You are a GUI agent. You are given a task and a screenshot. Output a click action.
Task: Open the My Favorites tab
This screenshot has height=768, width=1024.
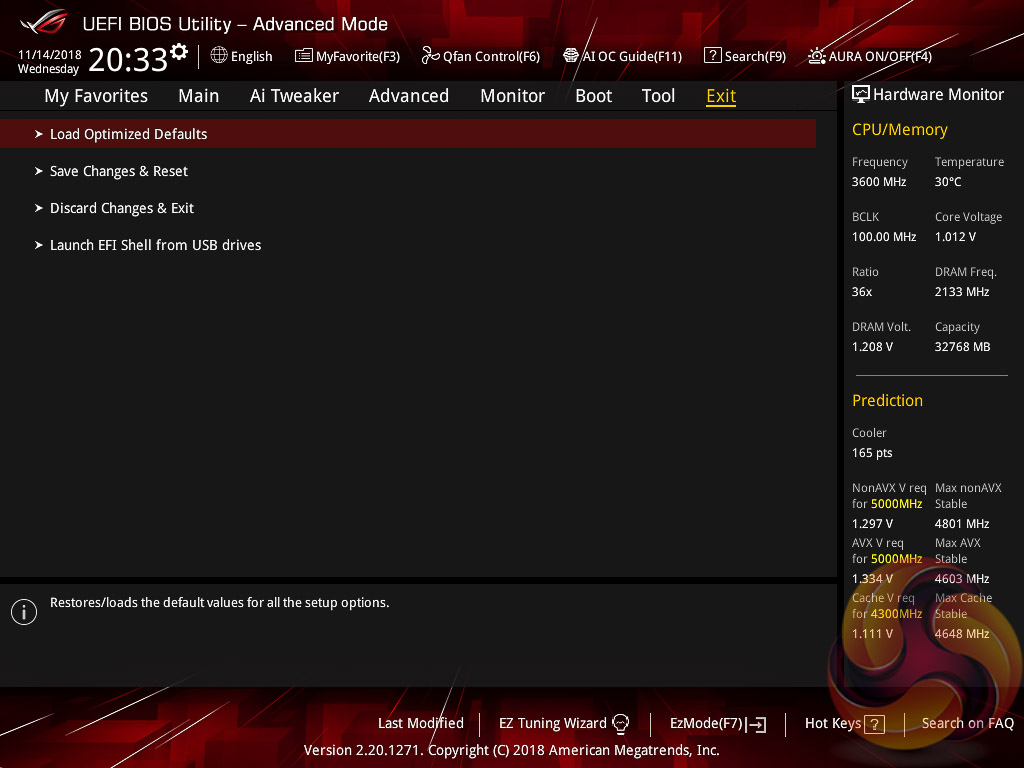pos(96,96)
